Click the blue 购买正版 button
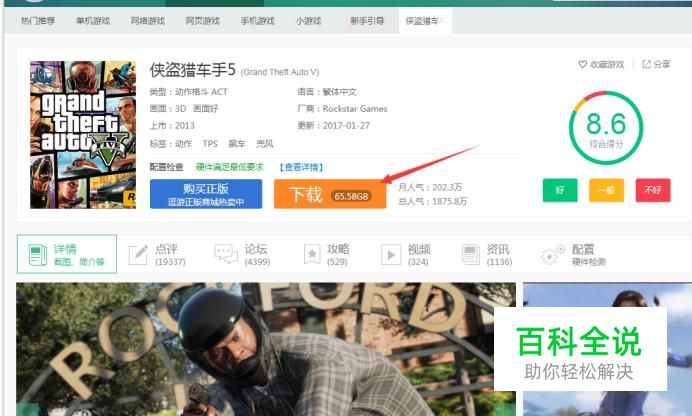The height and width of the screenshot is (416, 692). [206, 194]
